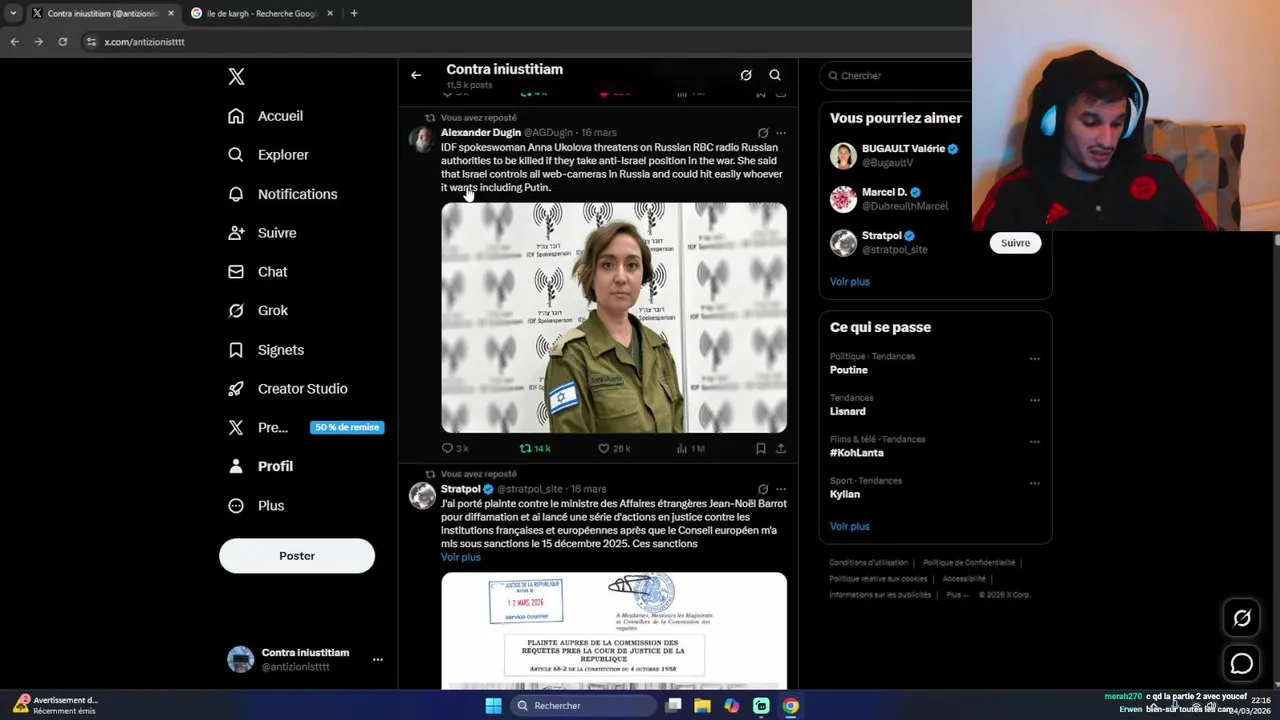
Task: Like the Alexander Dugin post
Action: pos(614,449)
